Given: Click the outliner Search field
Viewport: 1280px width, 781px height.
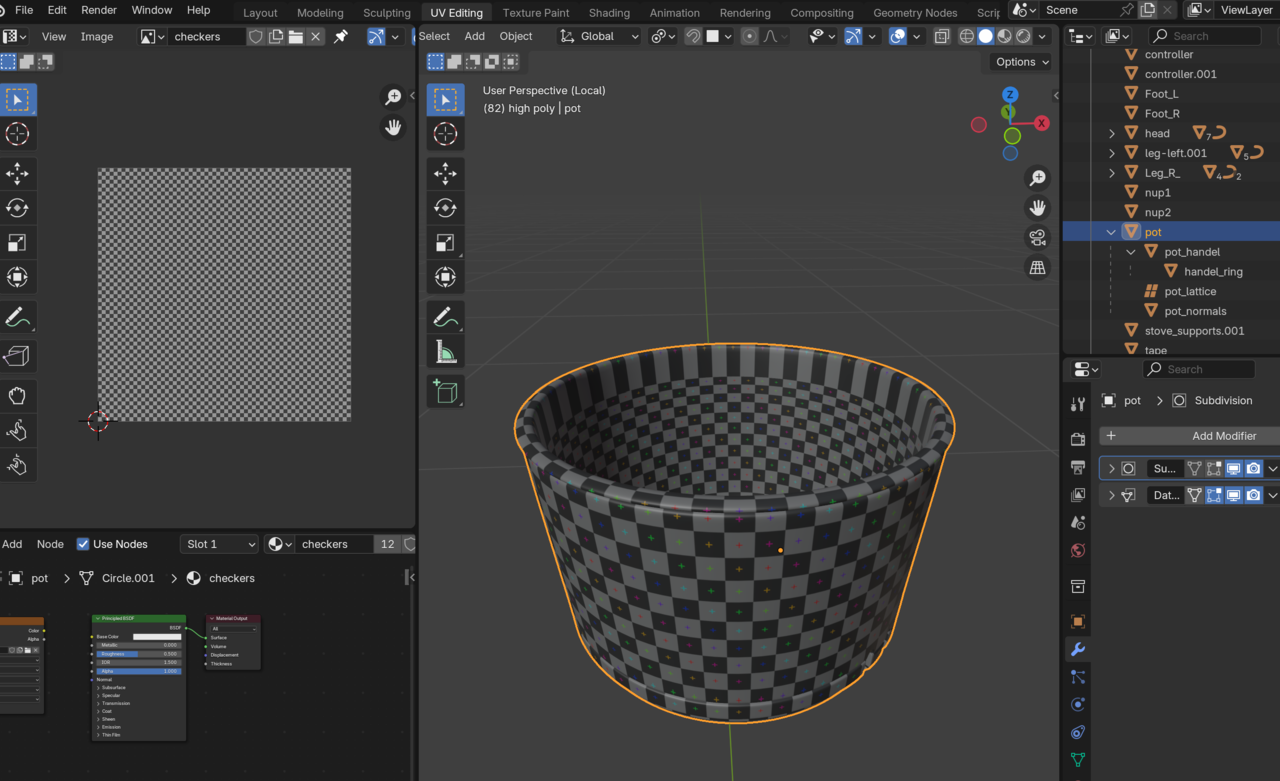Looking at the screenshot, I should [x=1203, y=36].
